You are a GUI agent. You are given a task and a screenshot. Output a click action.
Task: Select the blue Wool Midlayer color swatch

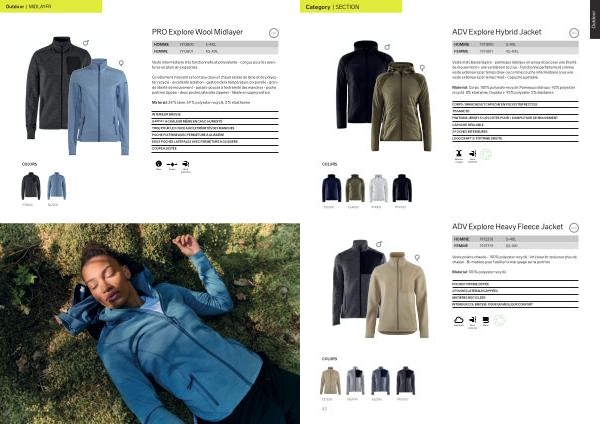click(57, 186)
